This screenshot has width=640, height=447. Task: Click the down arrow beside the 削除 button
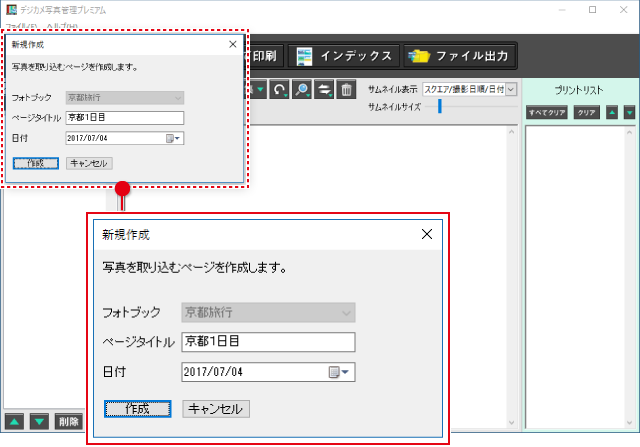click(x=39, y=422)
